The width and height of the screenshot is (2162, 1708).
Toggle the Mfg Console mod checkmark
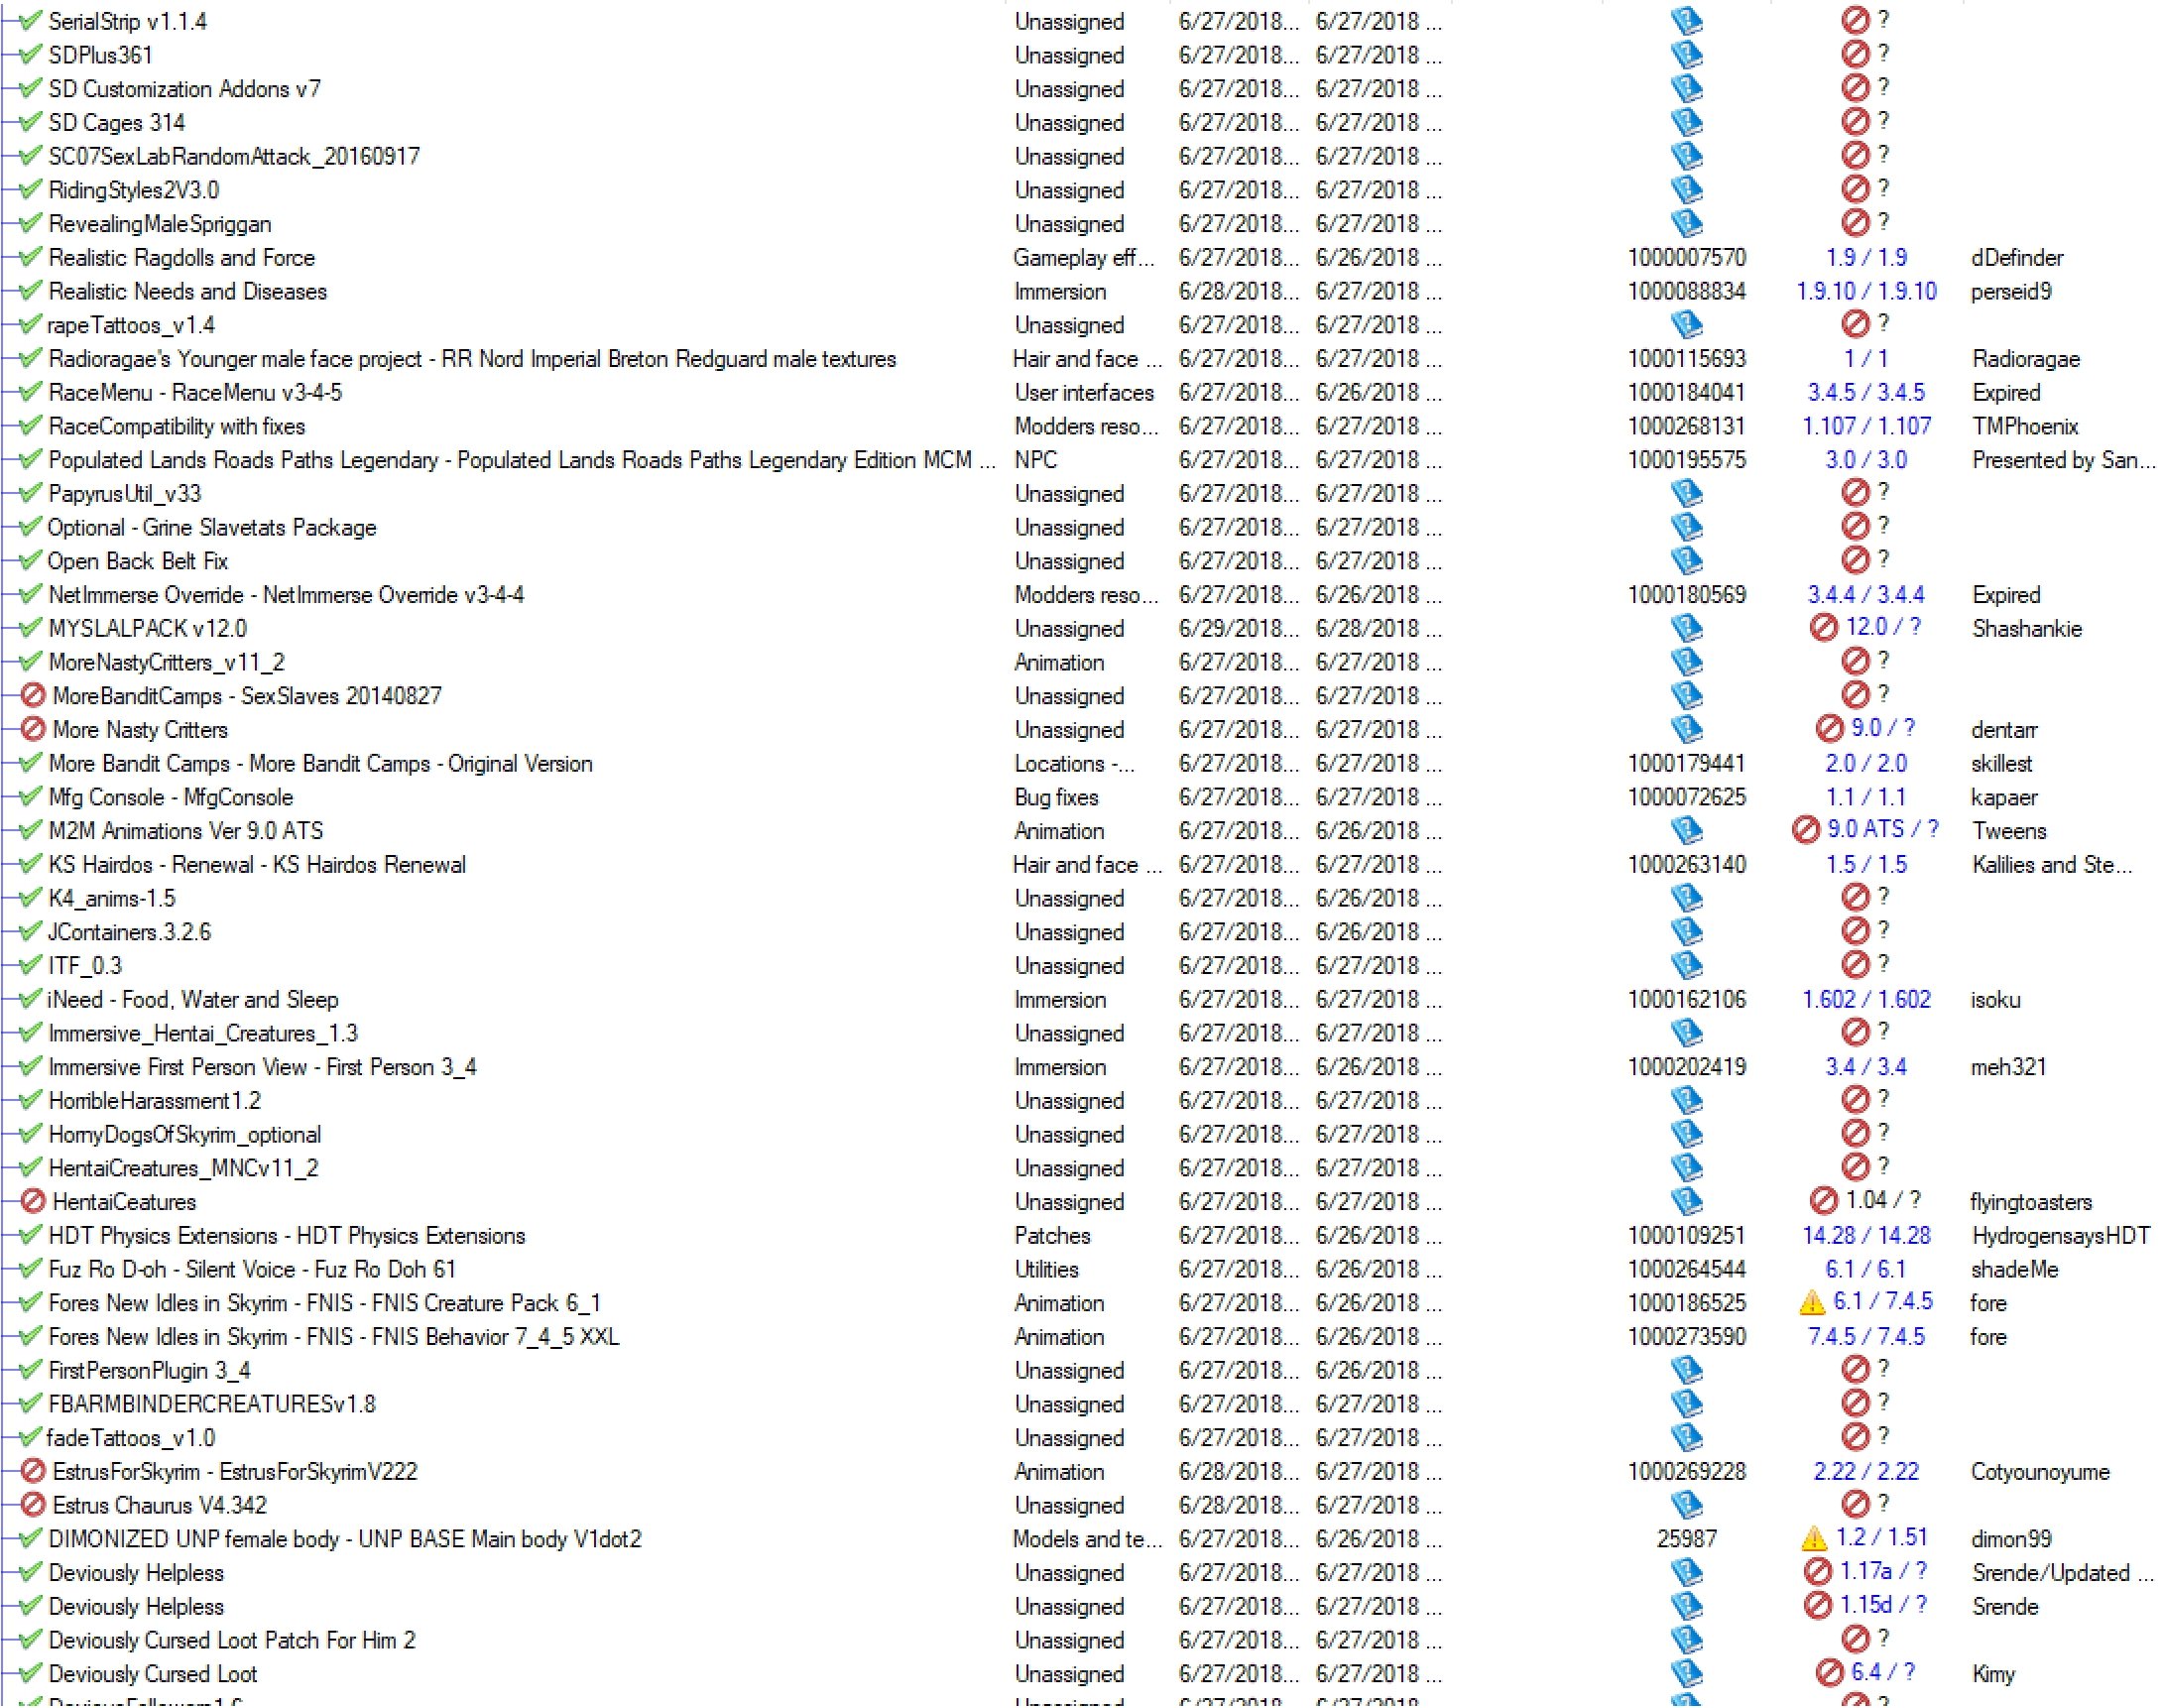point(31,797)
